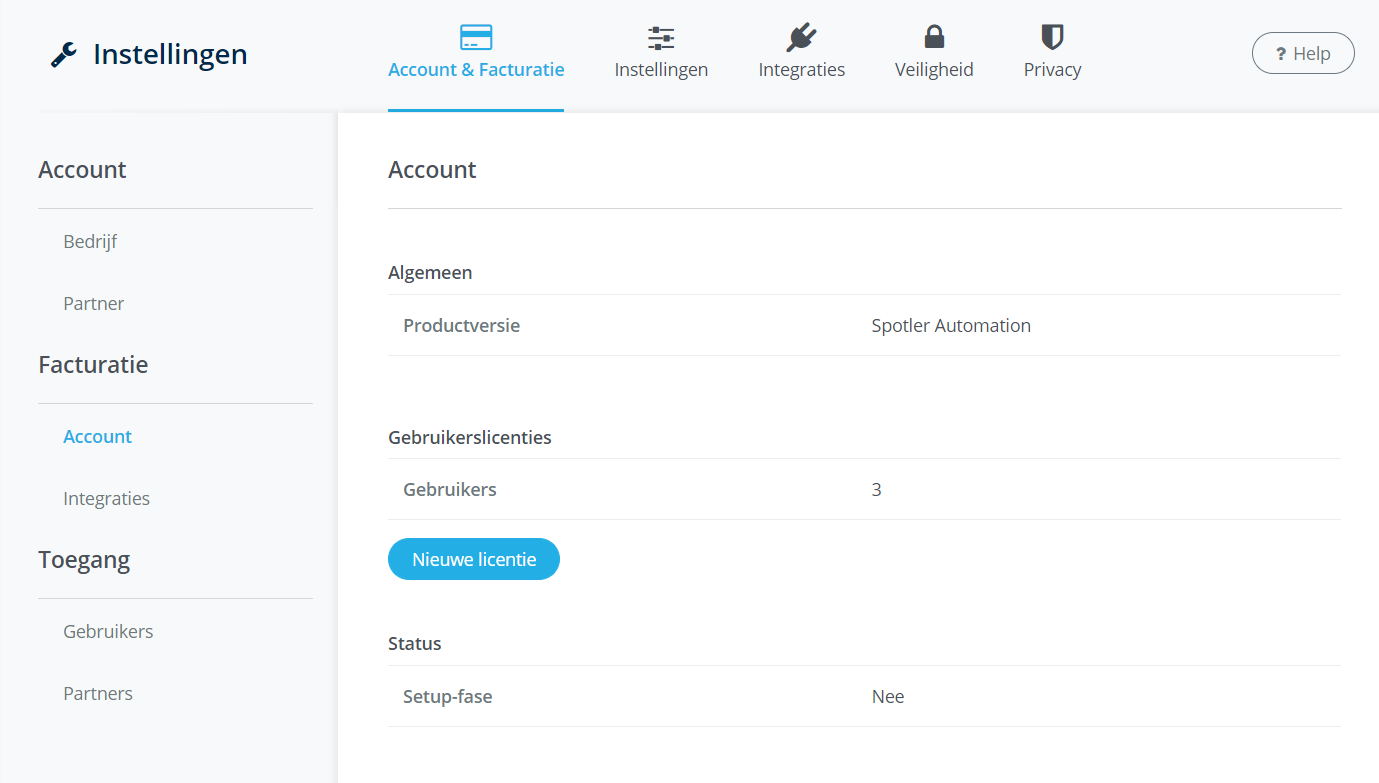Click the Setup-fase status row

[x=864, y=697]
